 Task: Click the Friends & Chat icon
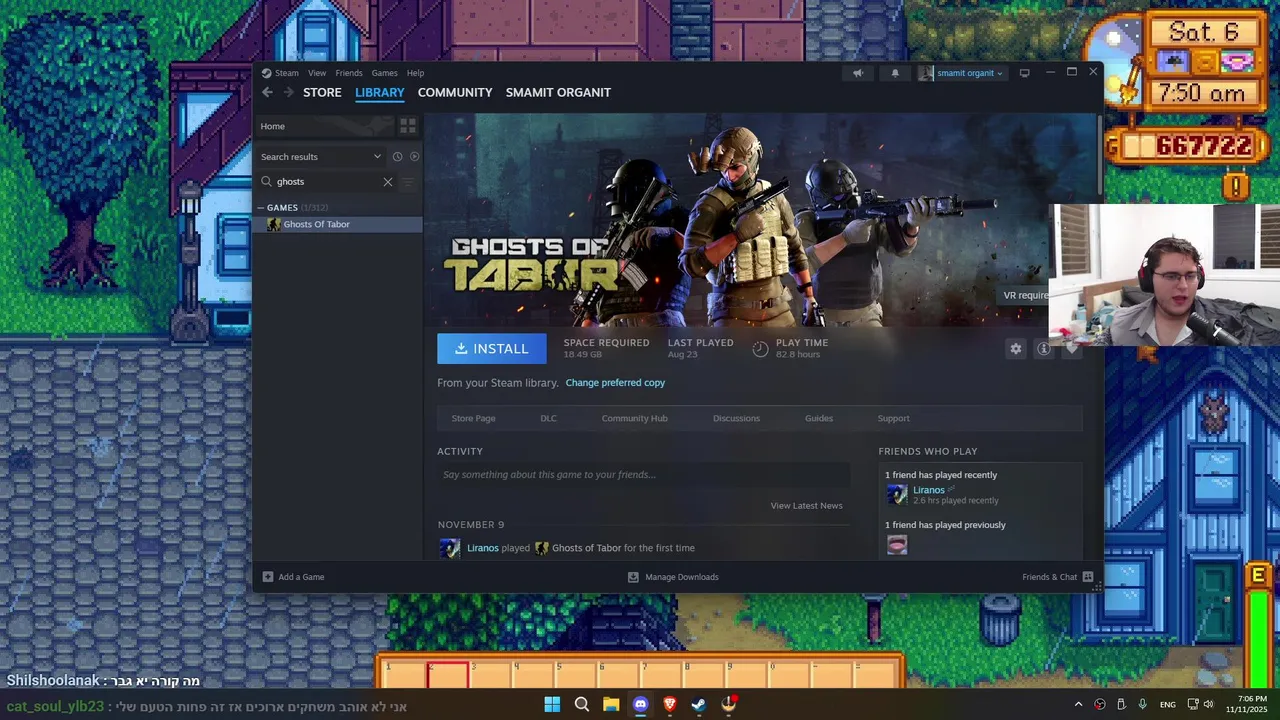click(x=1088, y=577)
